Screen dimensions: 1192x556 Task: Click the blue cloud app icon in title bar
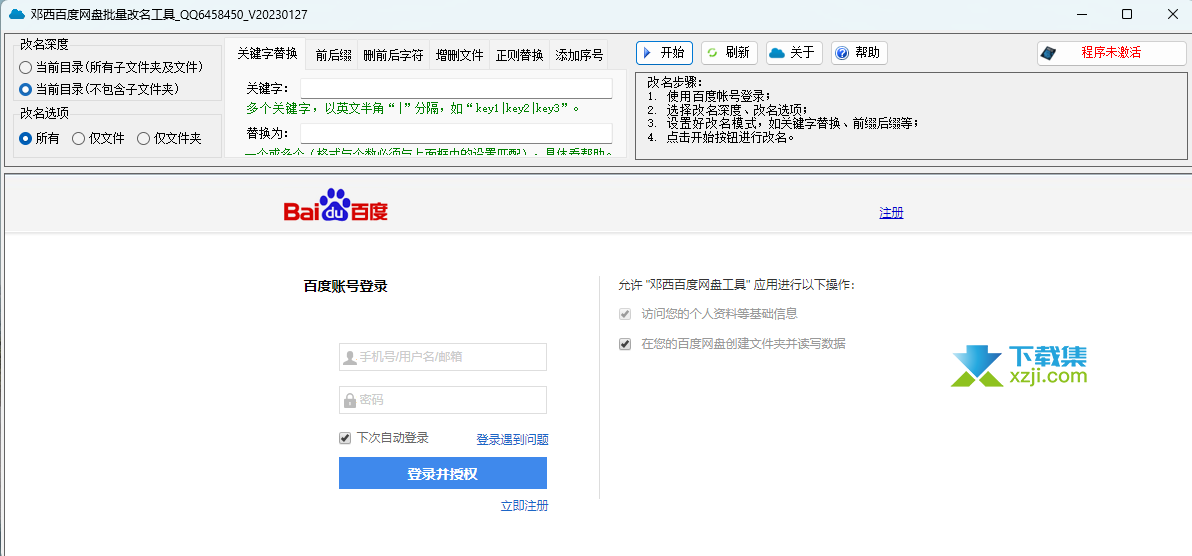pyautogui.click(x=16, y=14)
